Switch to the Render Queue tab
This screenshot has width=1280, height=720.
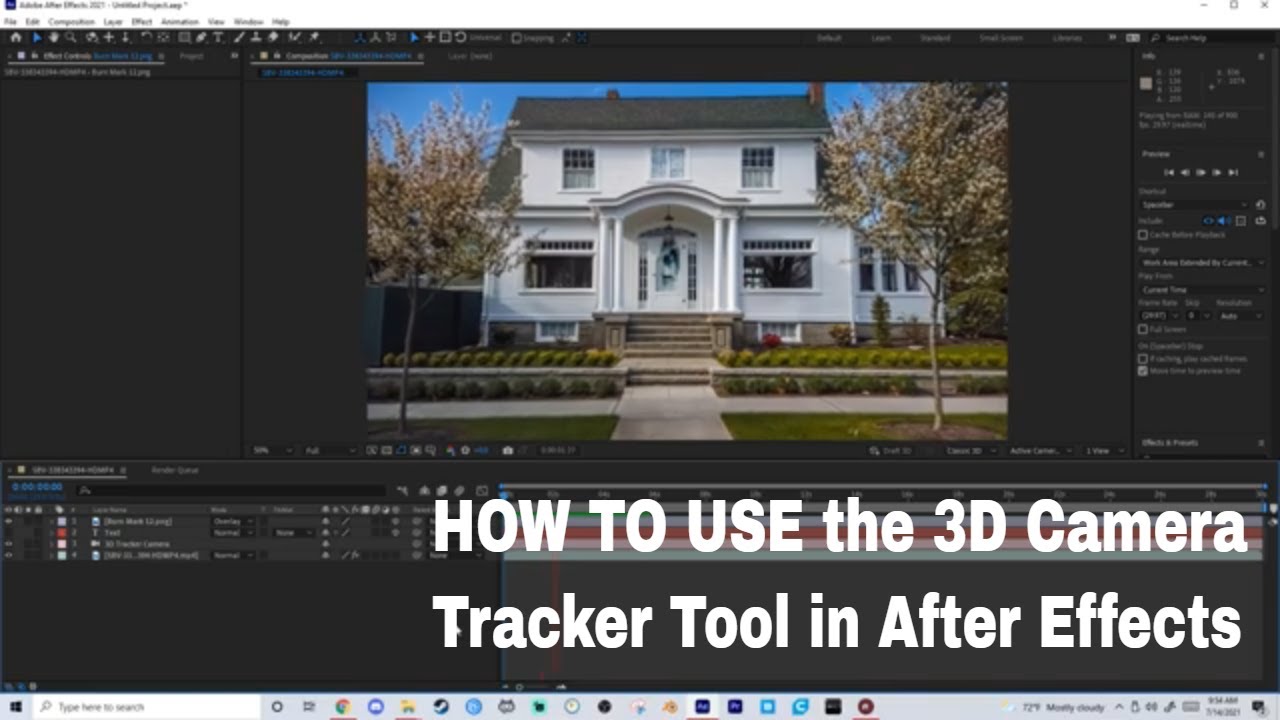(x=175, y=470)
